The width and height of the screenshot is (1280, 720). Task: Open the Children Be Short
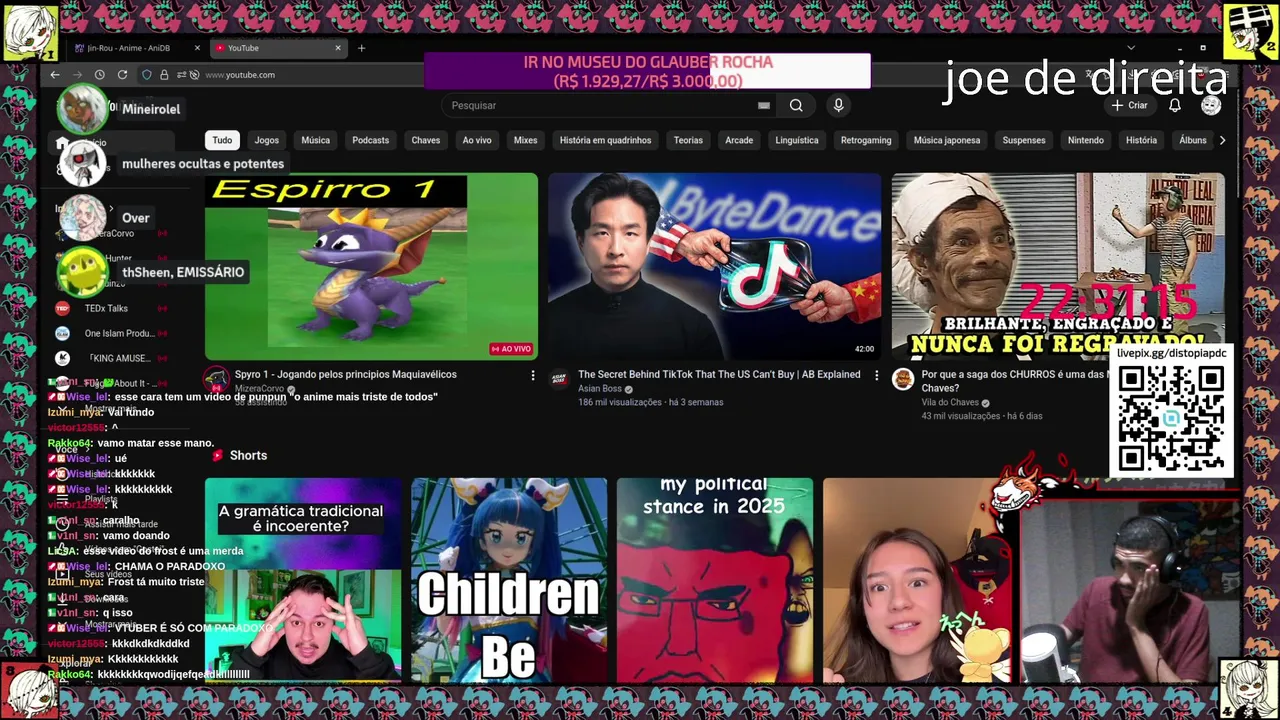point(509,581)
